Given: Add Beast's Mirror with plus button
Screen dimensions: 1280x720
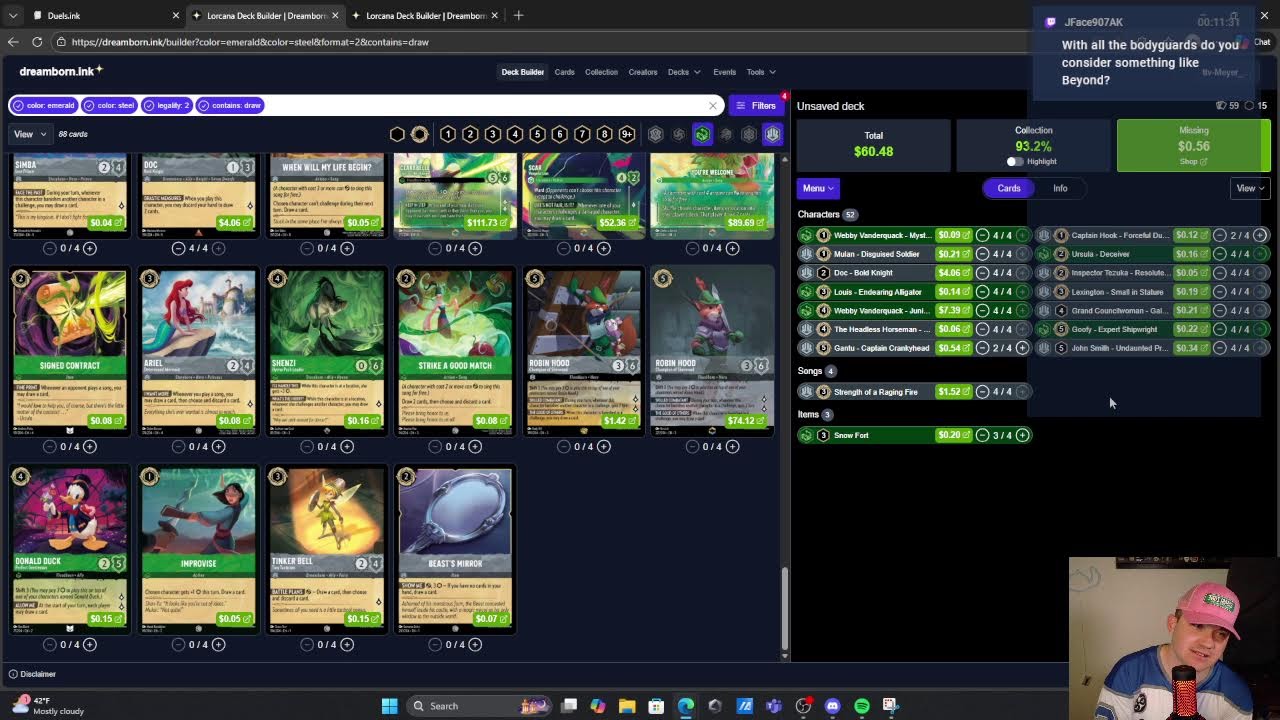Looking at the screenshot, I should [475, 644].
